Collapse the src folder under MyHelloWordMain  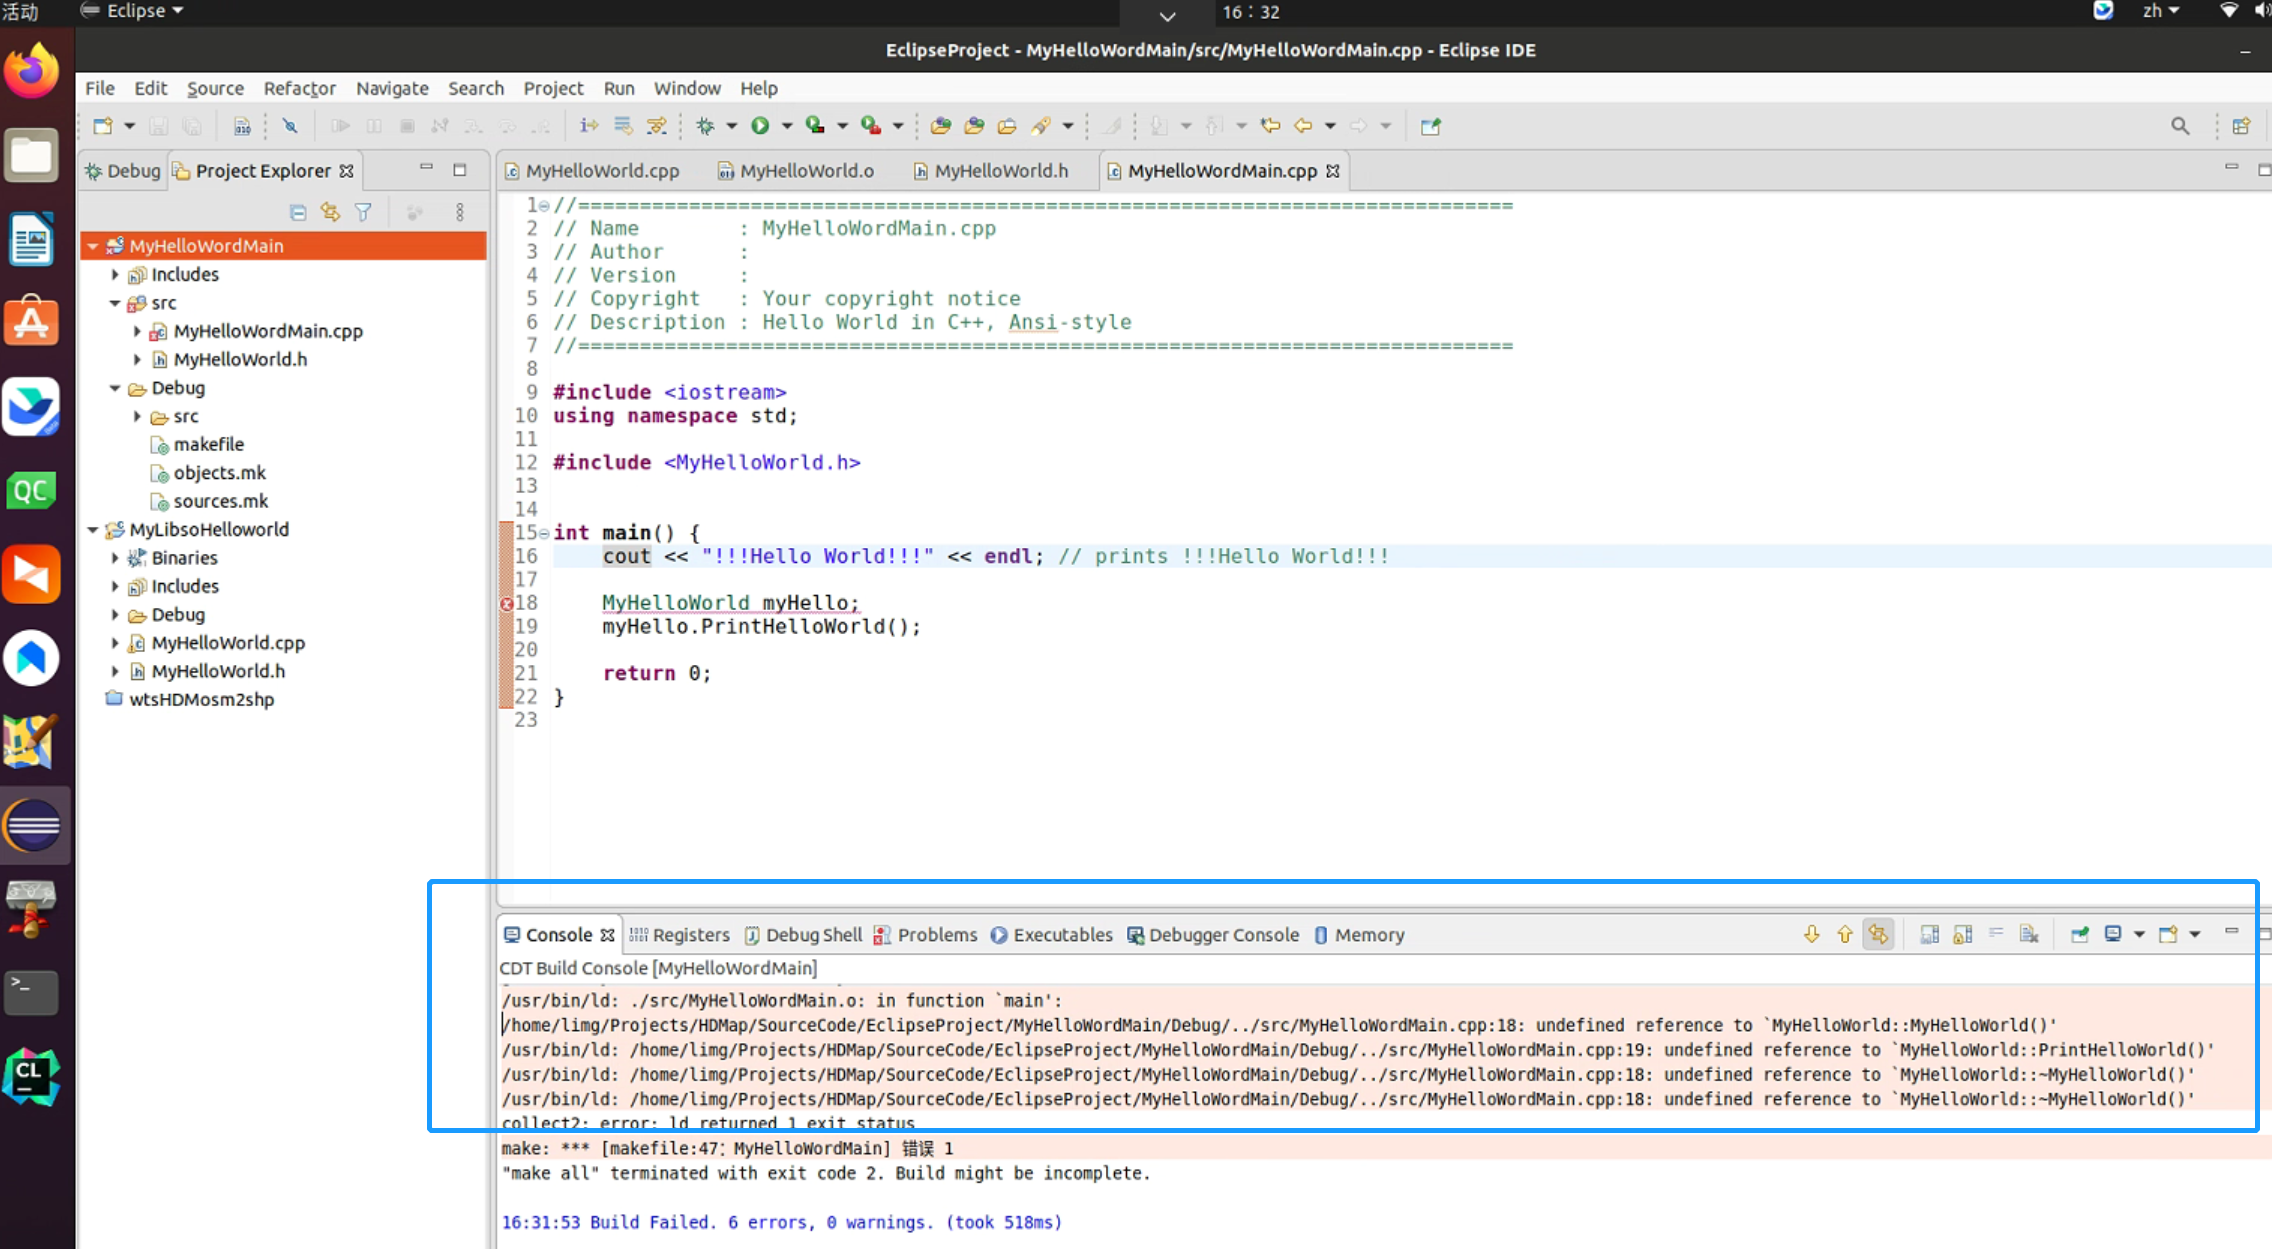[x=116, y=303]
